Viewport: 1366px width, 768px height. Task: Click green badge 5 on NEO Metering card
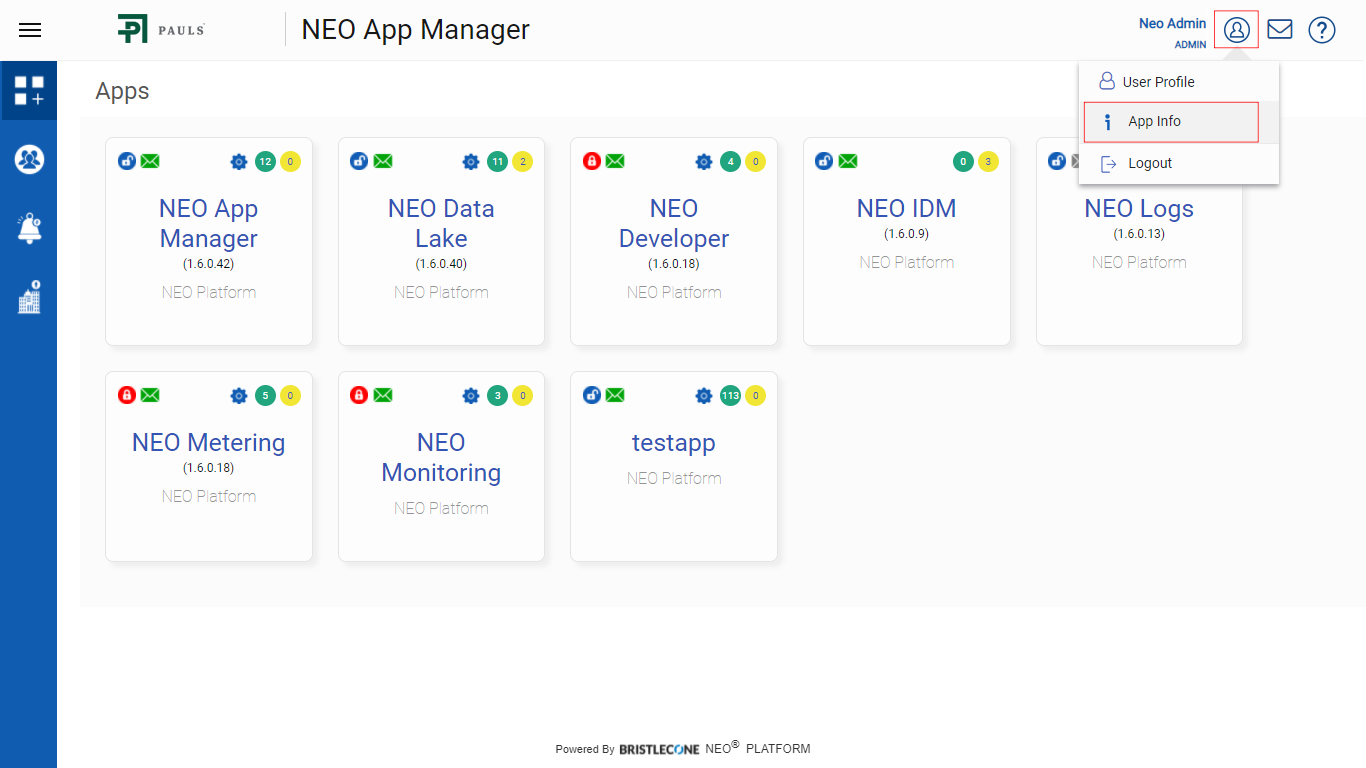[x=265, y=395]
